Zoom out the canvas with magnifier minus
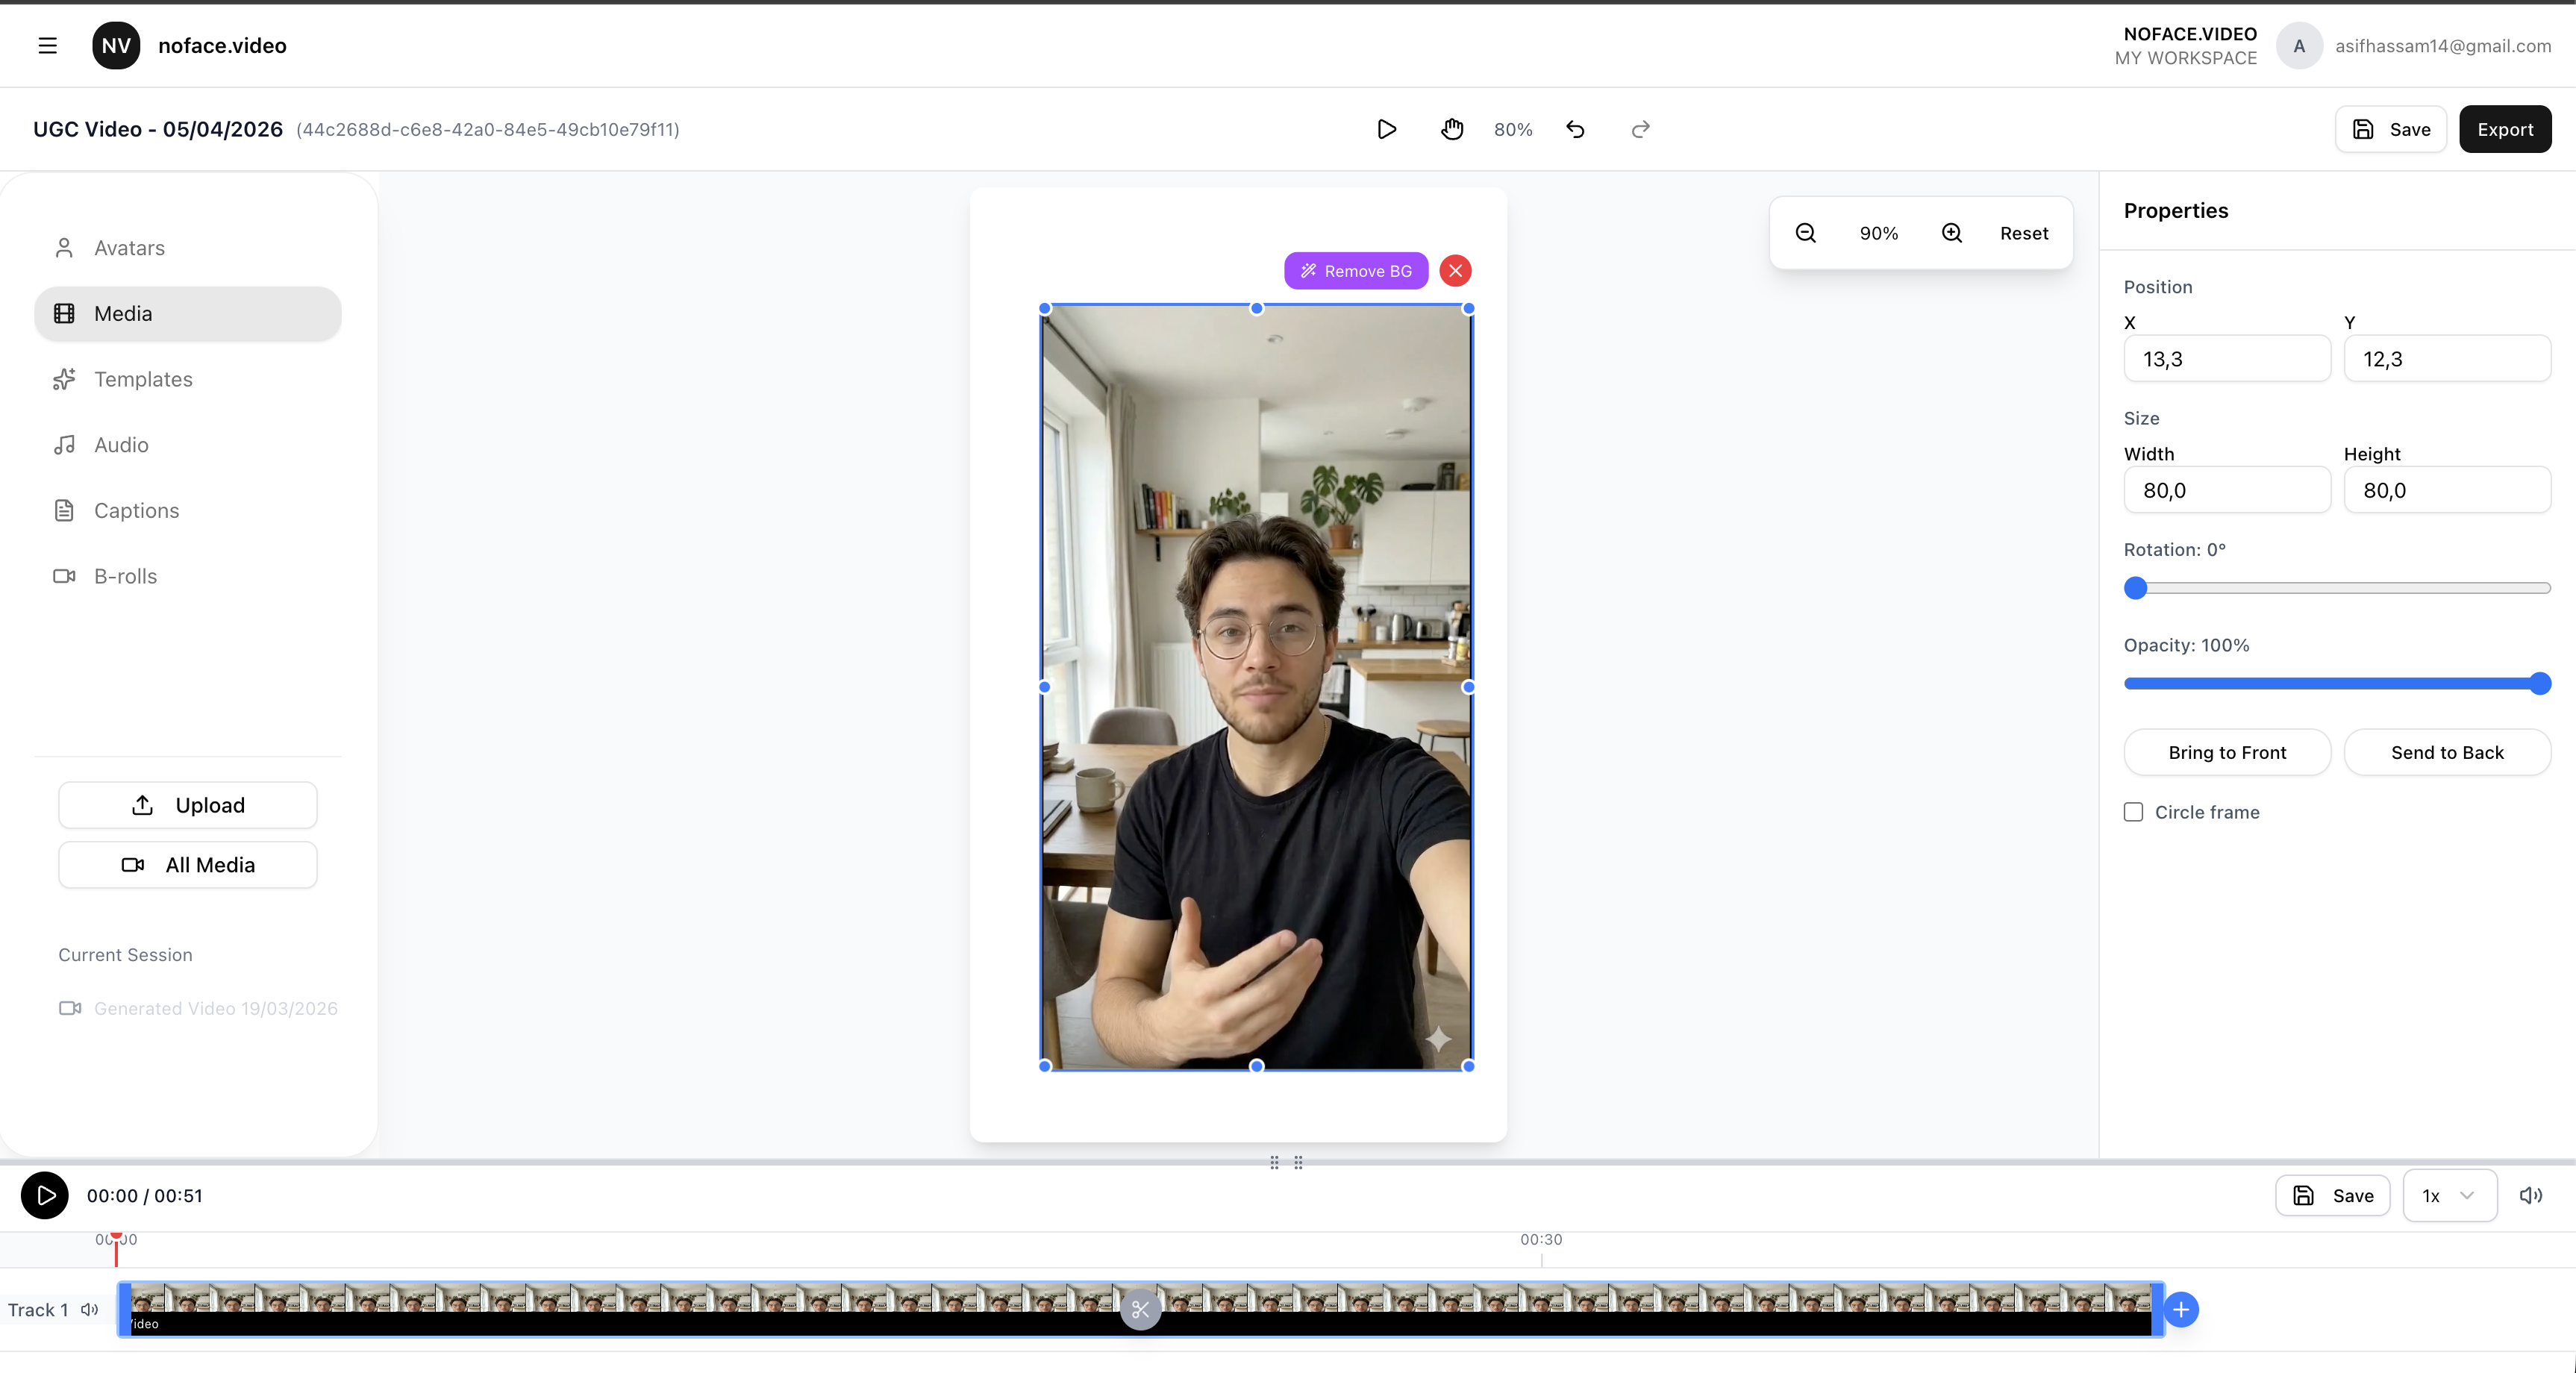2576x1373 pixels. click(1806, 233)
